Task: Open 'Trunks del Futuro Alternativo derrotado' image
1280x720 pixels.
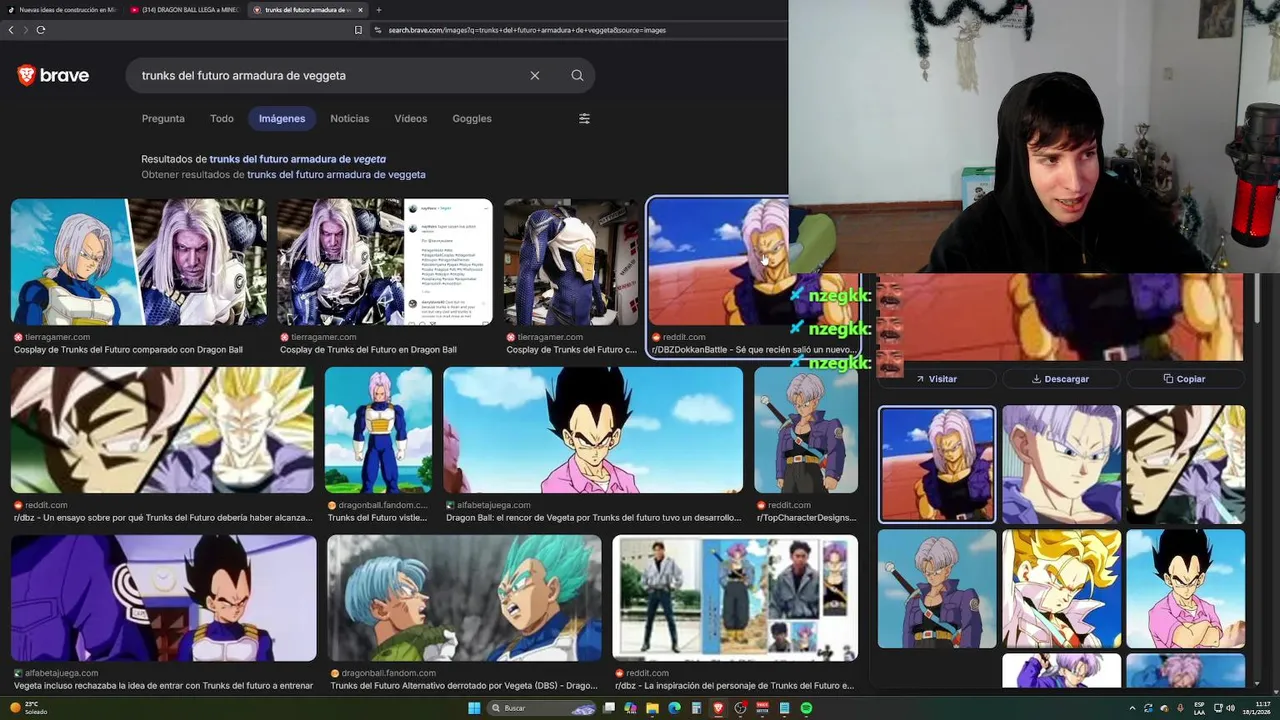Action: click(x=465, y=598)
